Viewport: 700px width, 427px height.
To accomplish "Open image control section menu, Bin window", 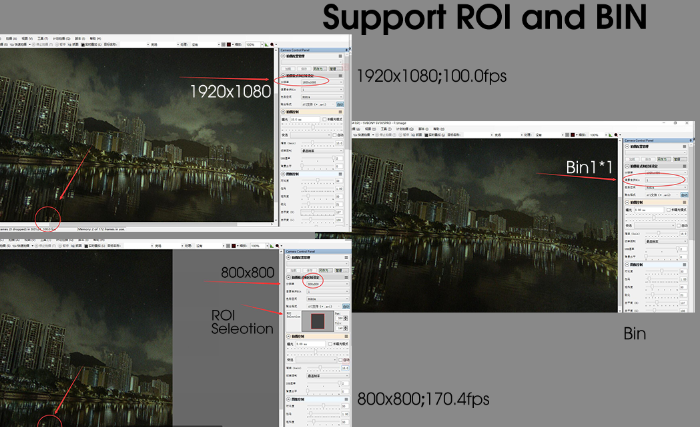I will [x=684, y=264].
